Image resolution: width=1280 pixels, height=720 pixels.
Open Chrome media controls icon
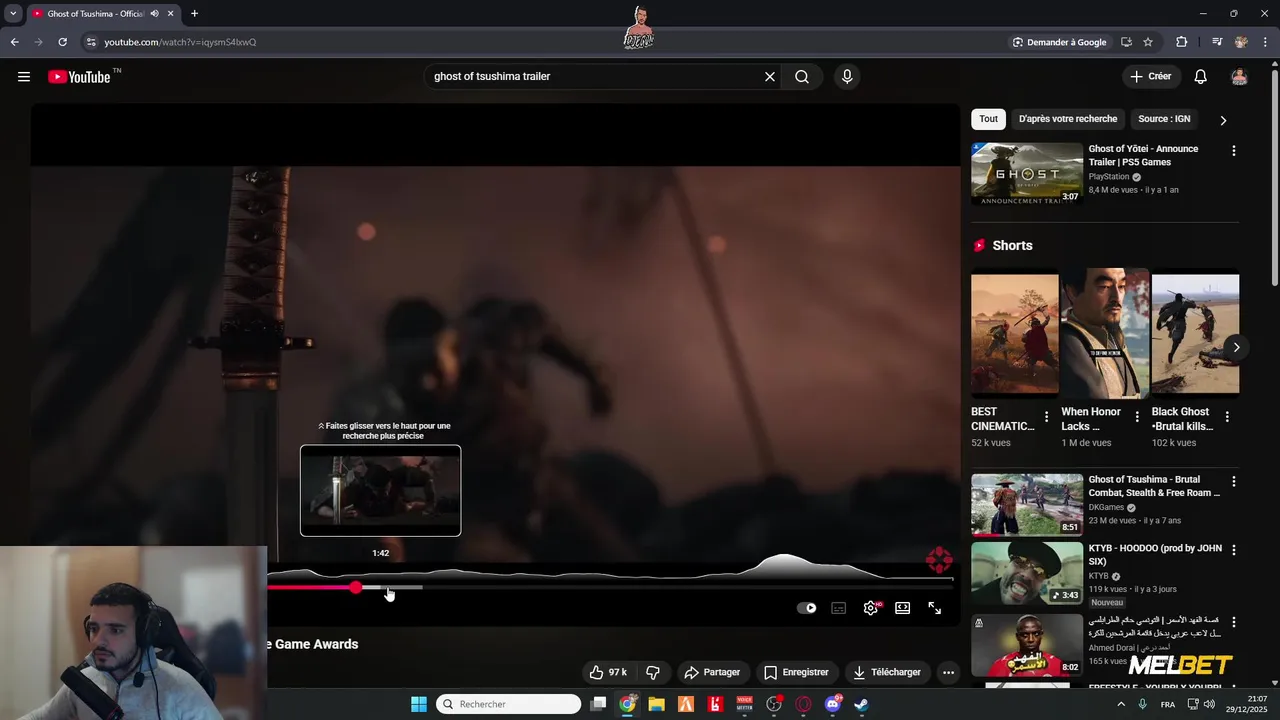click(x=1217, y=42)
